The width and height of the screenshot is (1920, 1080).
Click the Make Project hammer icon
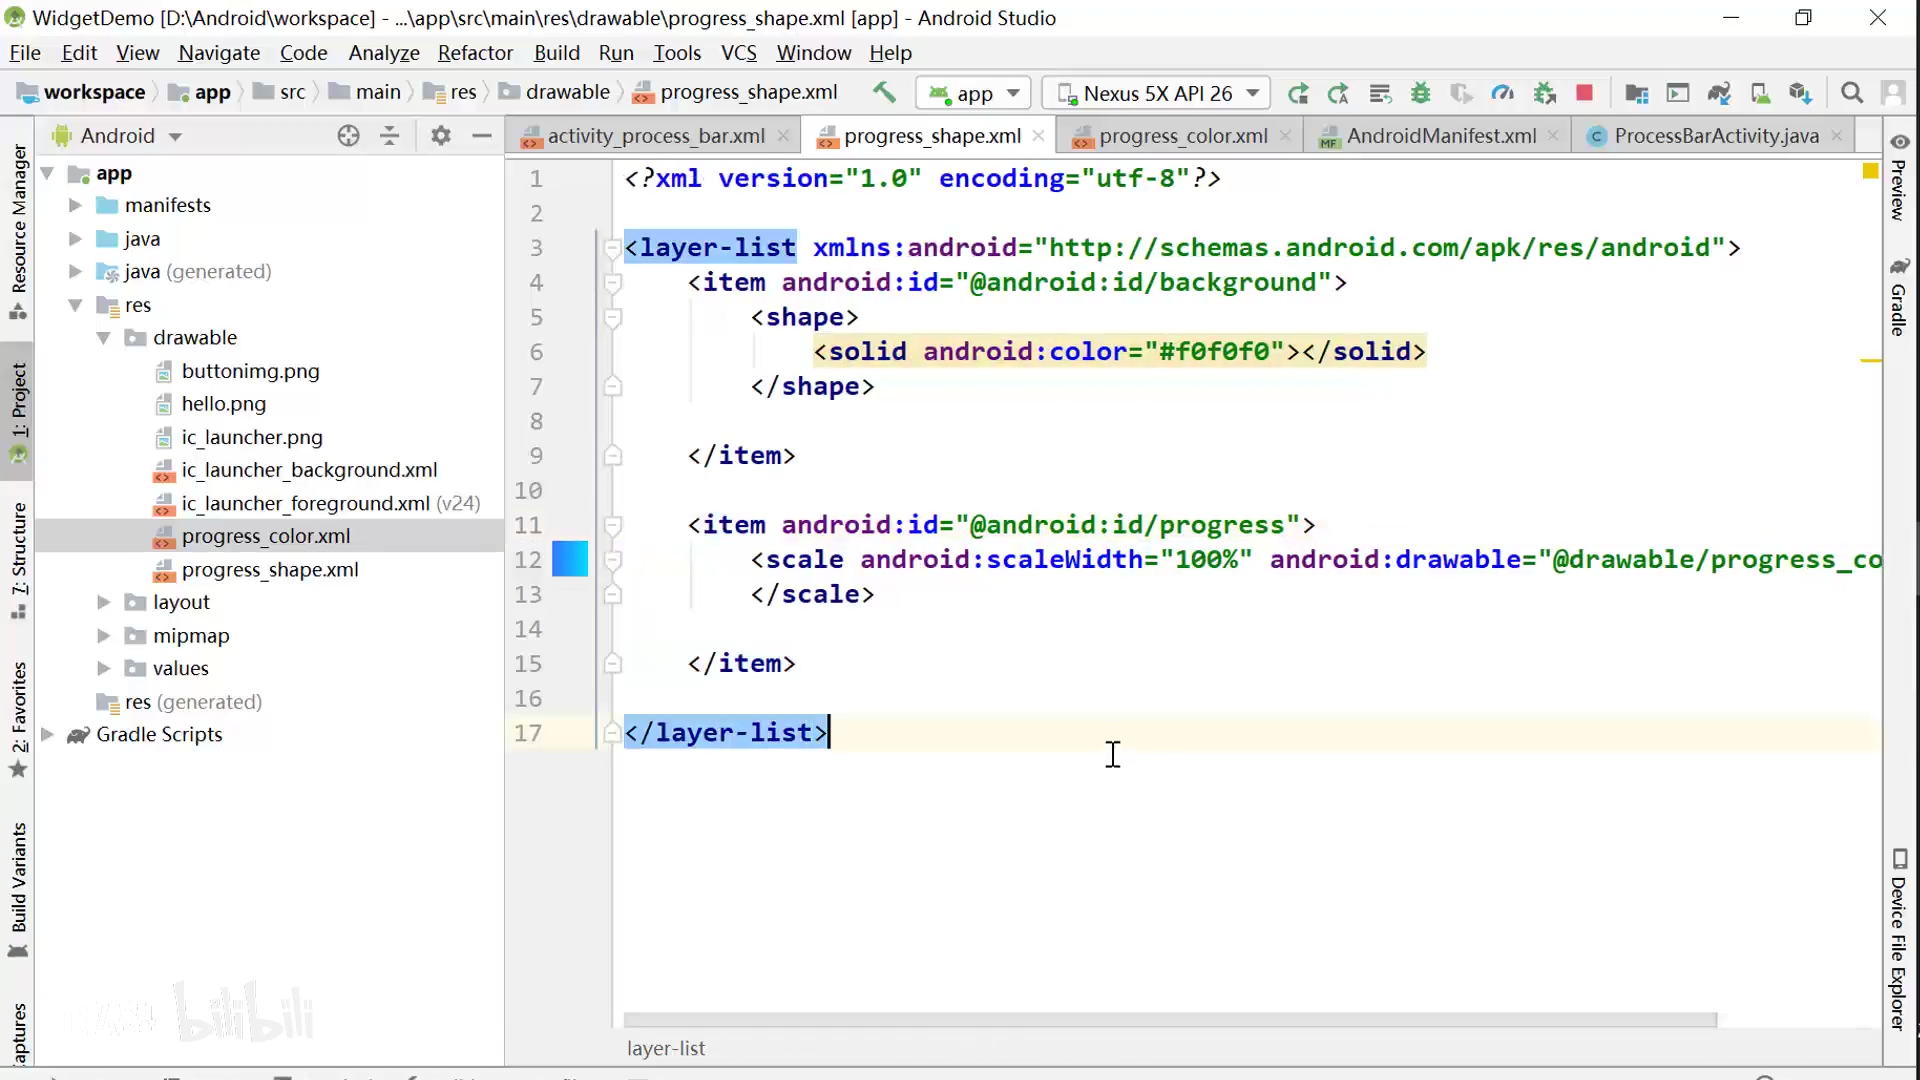(x=884, y=93)
